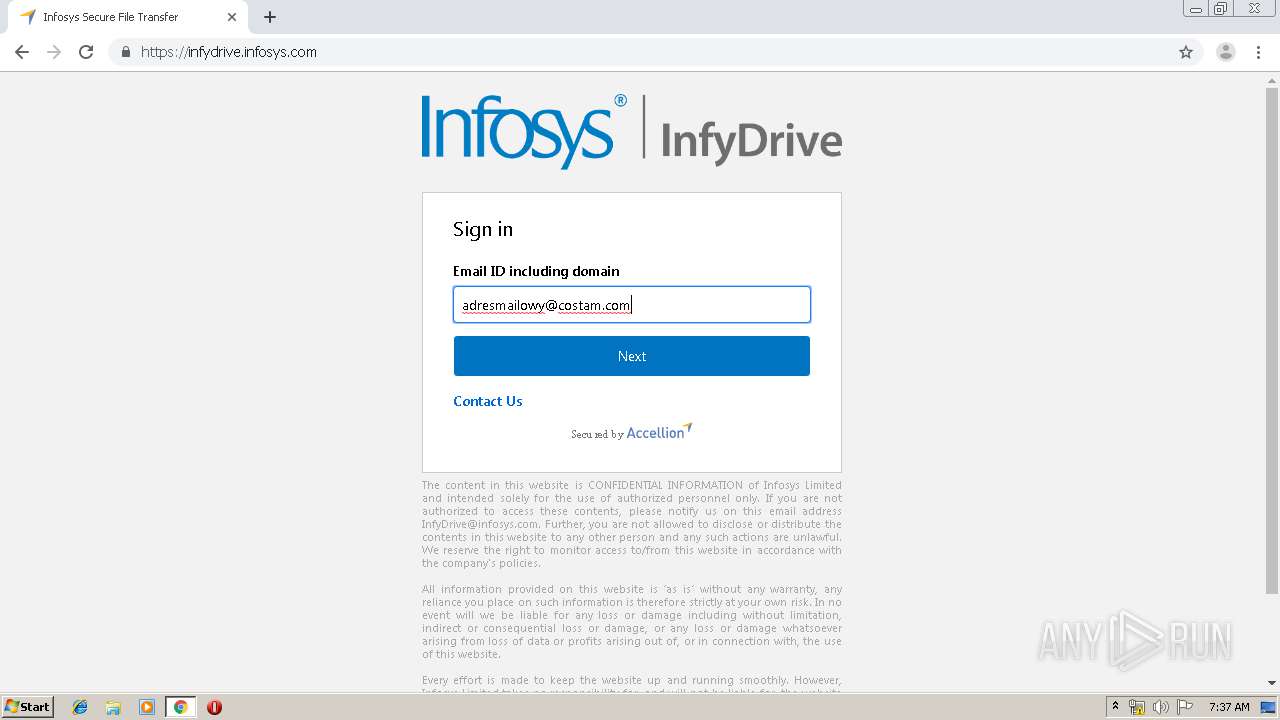Open a new browser tab

click(x=270, y=17)
